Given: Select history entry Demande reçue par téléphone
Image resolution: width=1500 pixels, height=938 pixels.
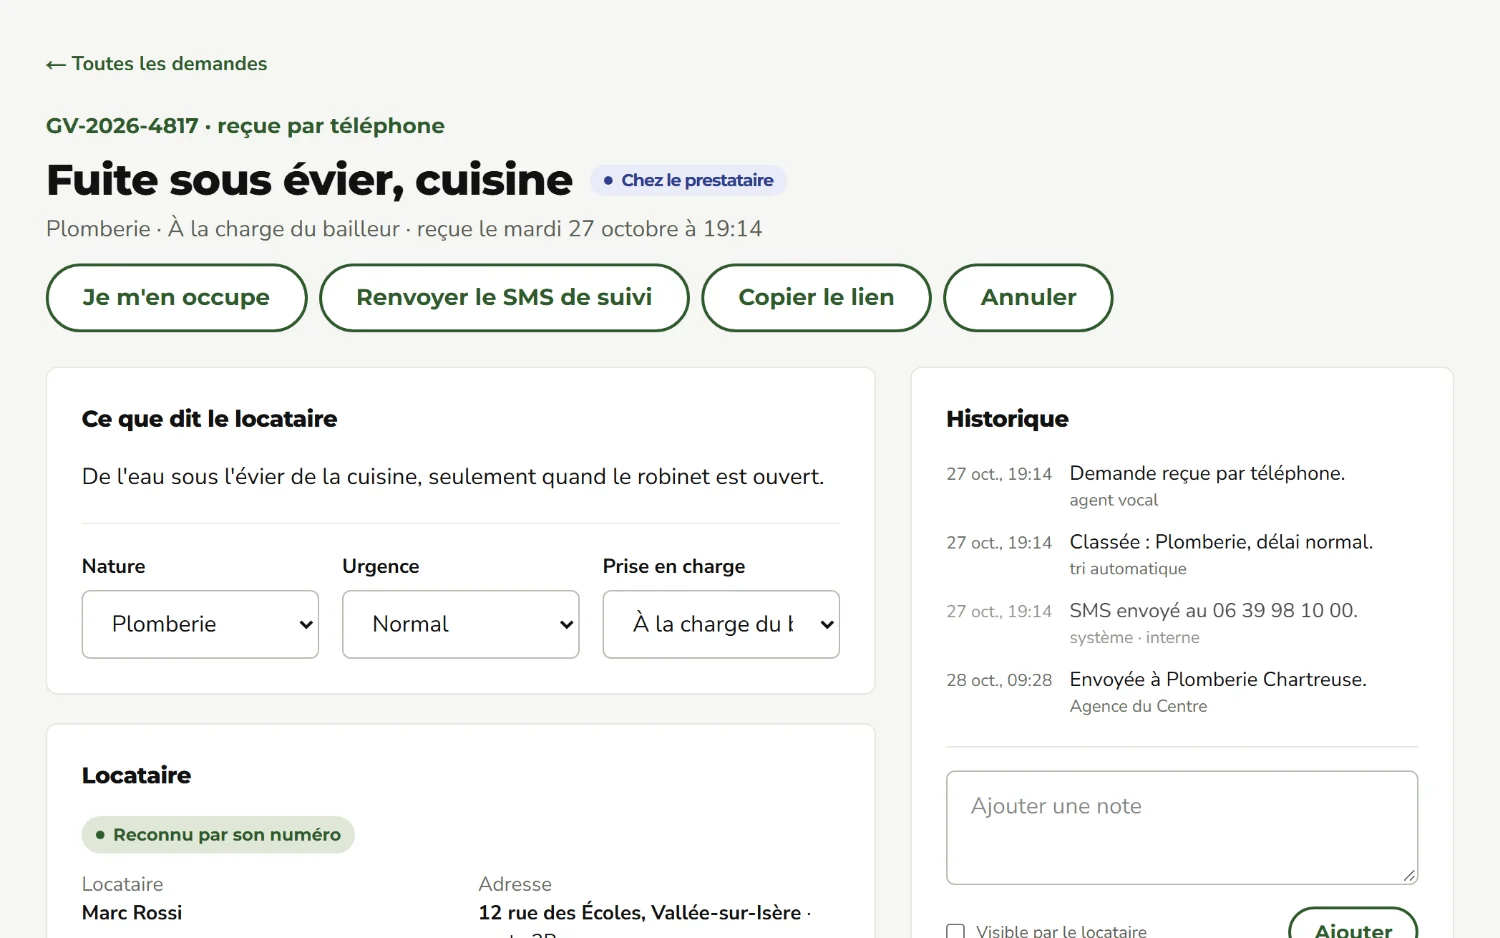Looking at the screenshot, I should [x=1207, y=474].
